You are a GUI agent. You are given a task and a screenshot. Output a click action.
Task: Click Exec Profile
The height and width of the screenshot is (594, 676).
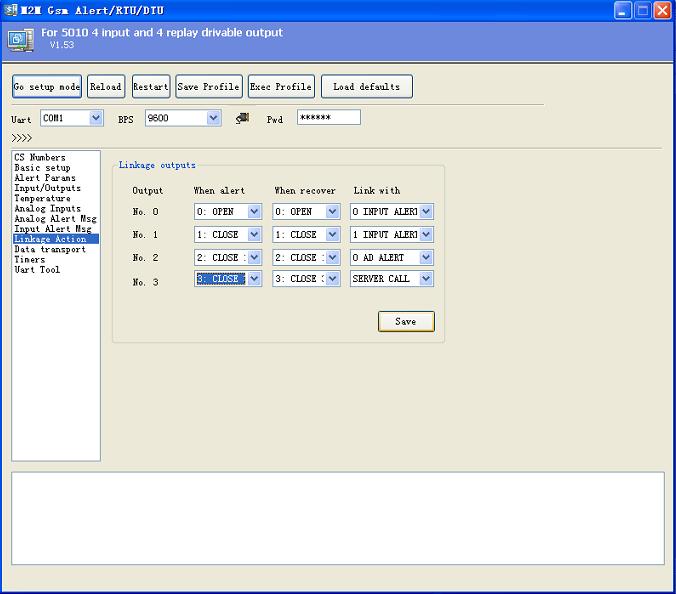tap(281, 87)
